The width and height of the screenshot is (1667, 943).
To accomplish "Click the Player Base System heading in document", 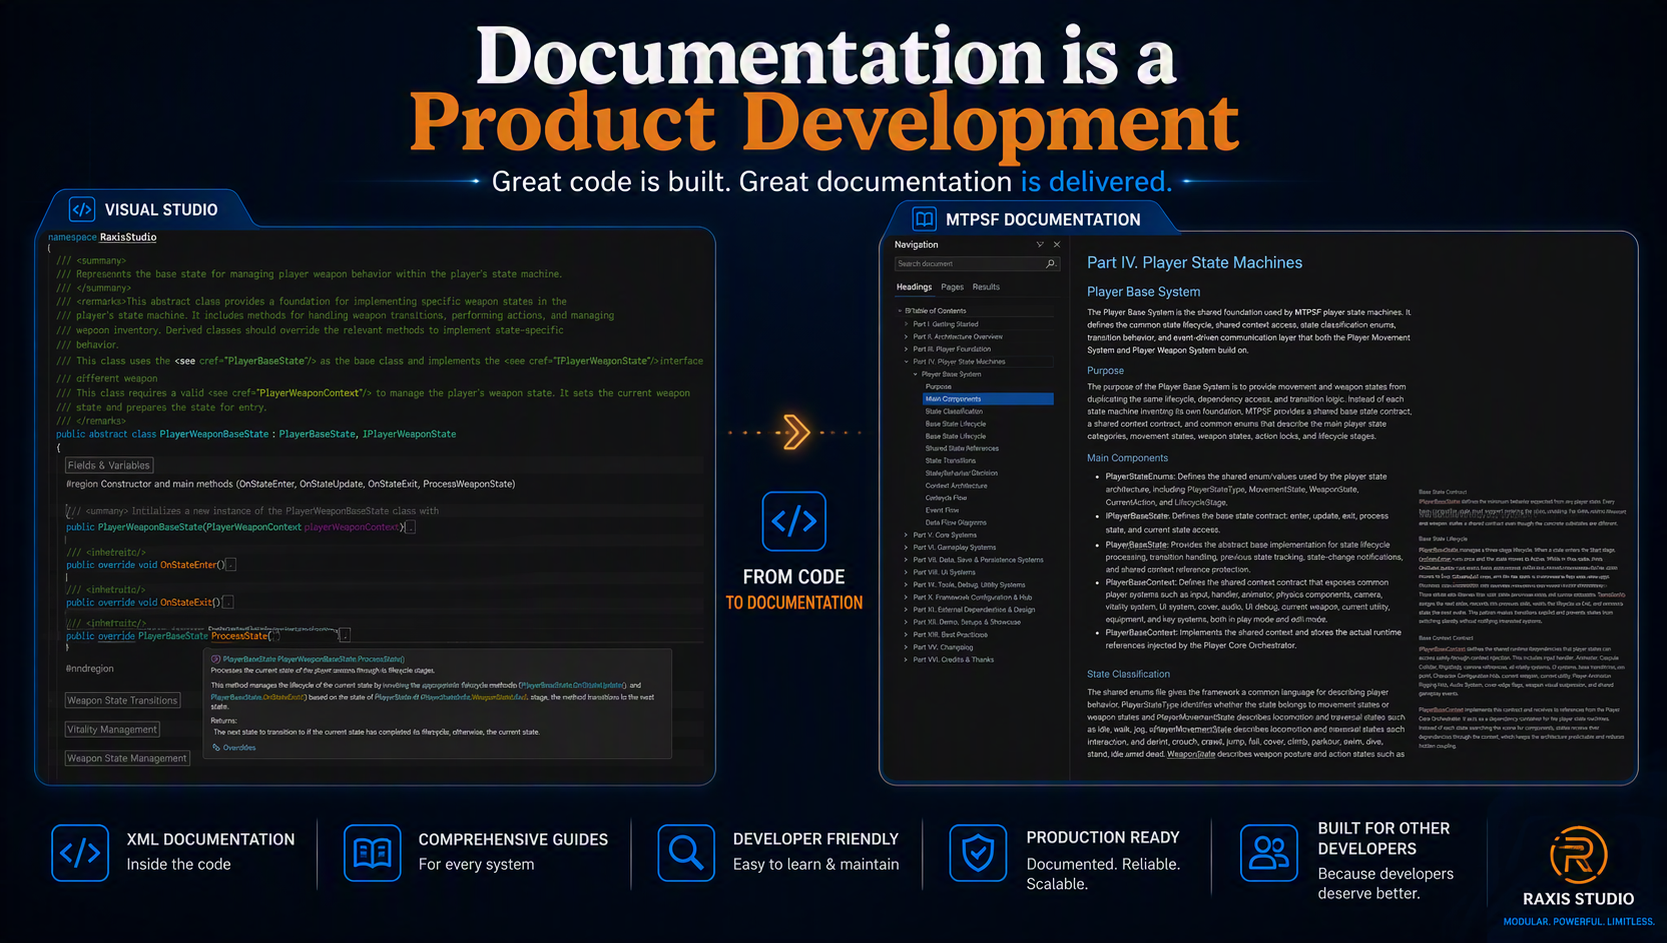I will tap(1143, 292).
